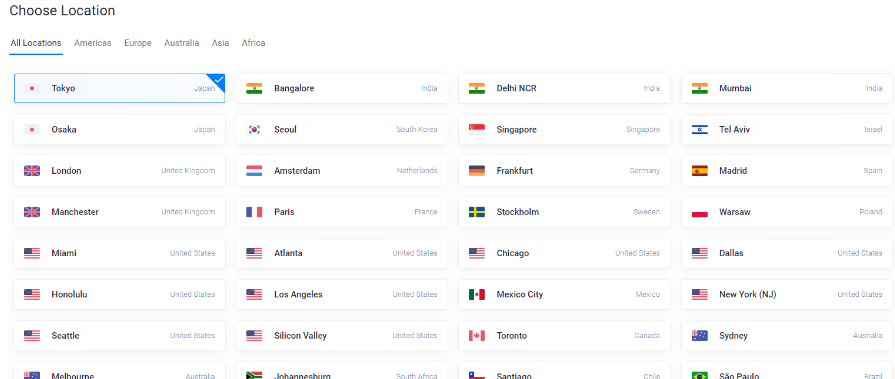Viewport: 895px width, 379px height.
Task: Select the Warsaw, Poland card
Action: 788,212
